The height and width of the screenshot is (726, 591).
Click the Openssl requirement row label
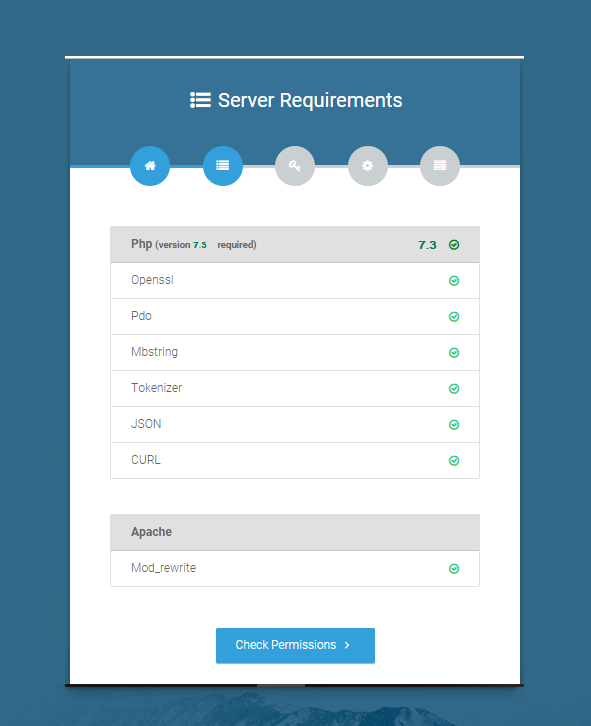(152, 280)
